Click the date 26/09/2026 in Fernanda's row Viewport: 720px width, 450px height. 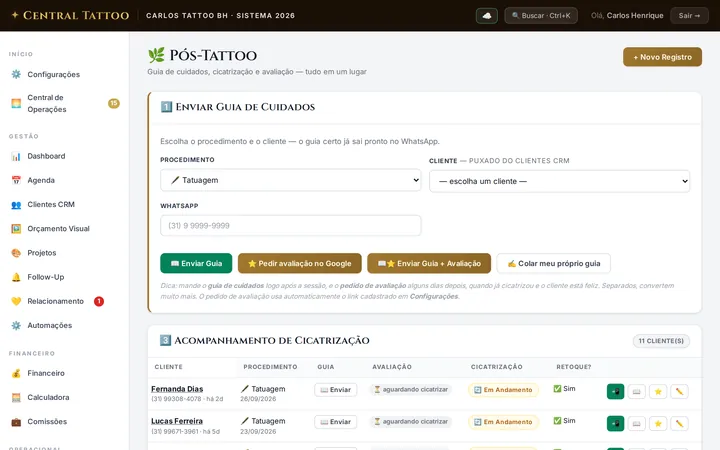(x=258, y=399)
